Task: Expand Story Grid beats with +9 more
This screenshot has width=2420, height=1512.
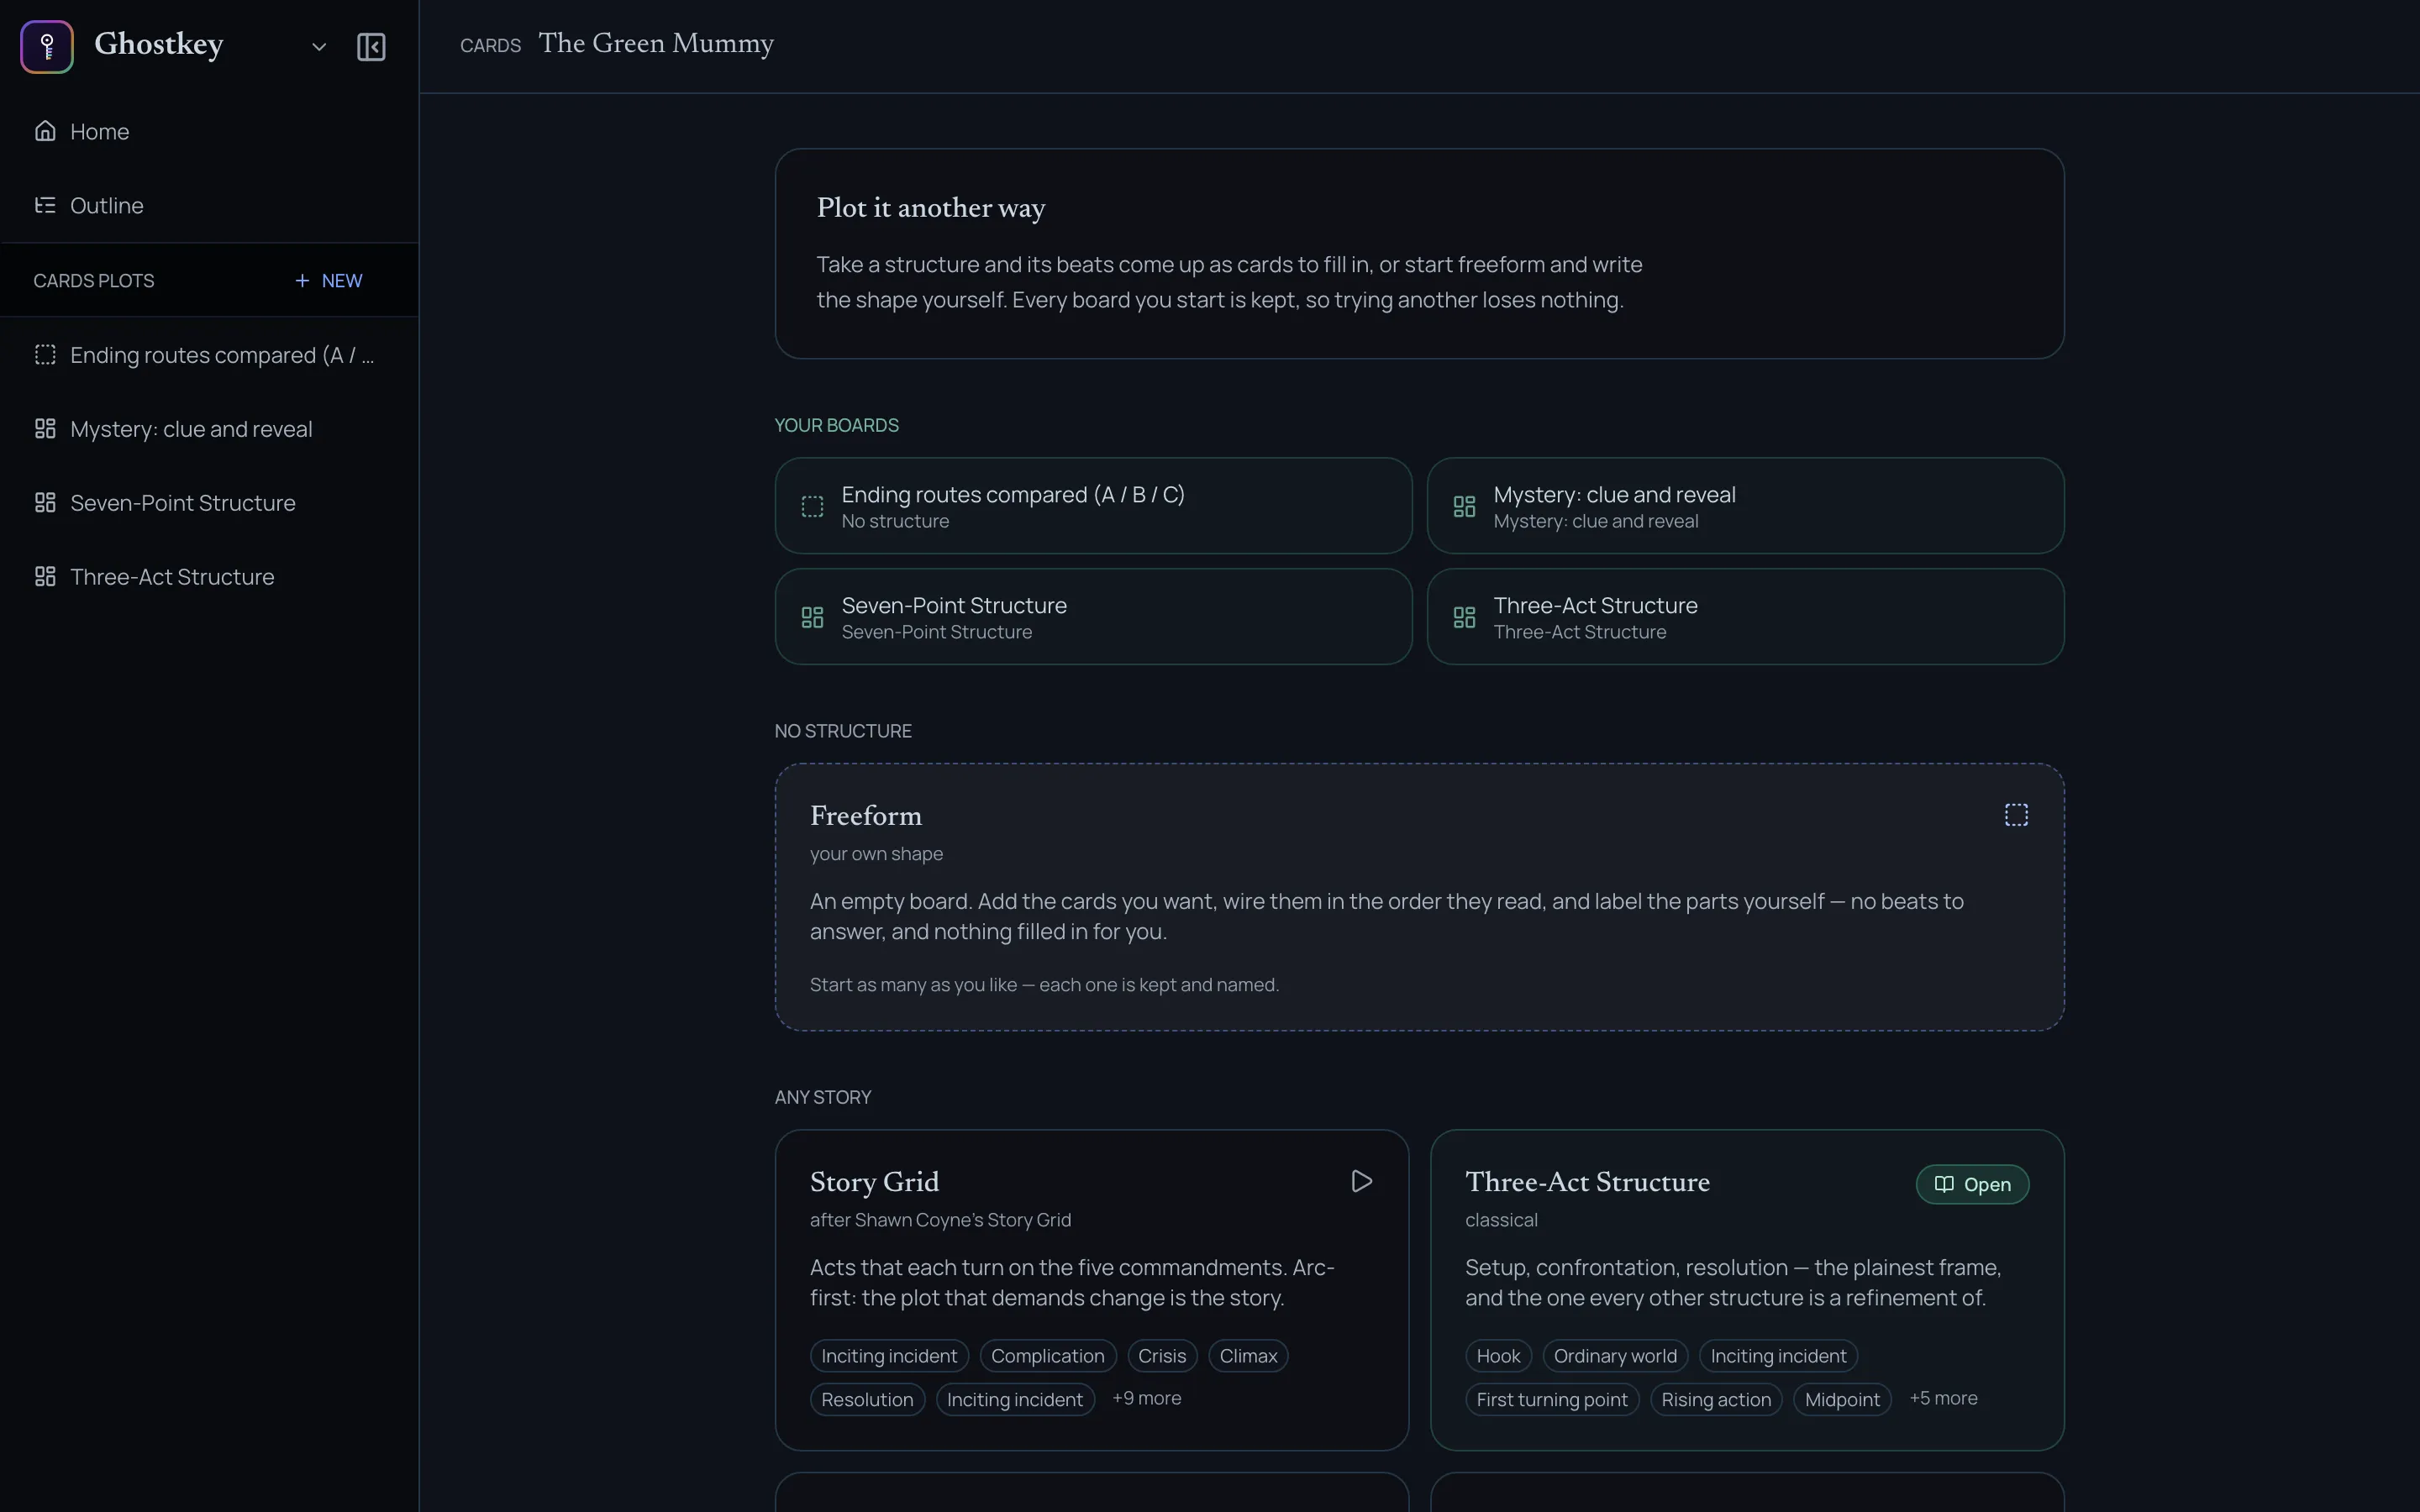Action: [x=1147, y=1399]
